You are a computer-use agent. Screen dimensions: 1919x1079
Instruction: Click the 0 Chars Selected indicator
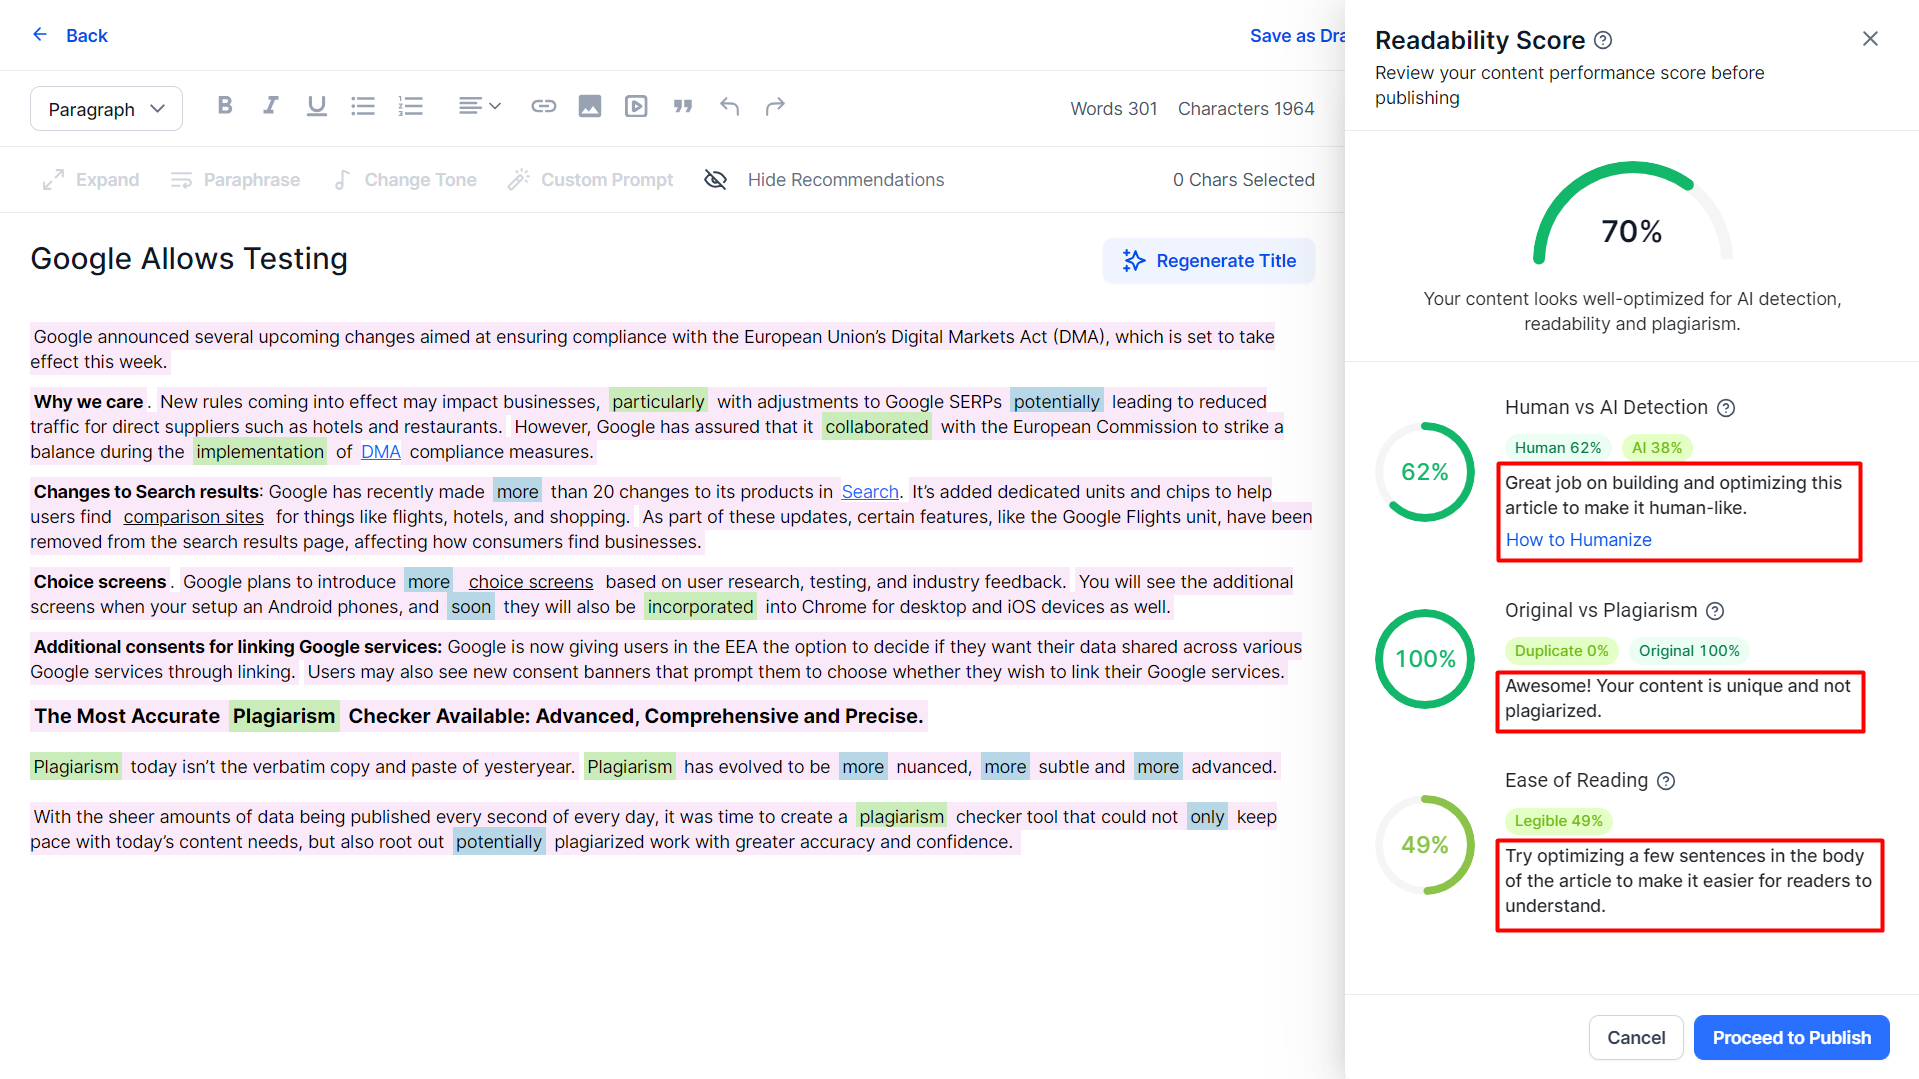pos(1244,180)
